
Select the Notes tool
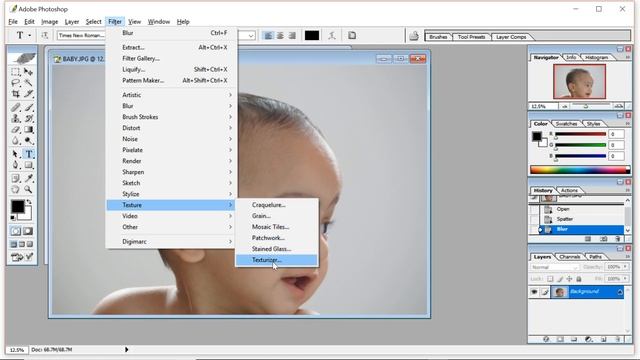(x=16, y=178)
